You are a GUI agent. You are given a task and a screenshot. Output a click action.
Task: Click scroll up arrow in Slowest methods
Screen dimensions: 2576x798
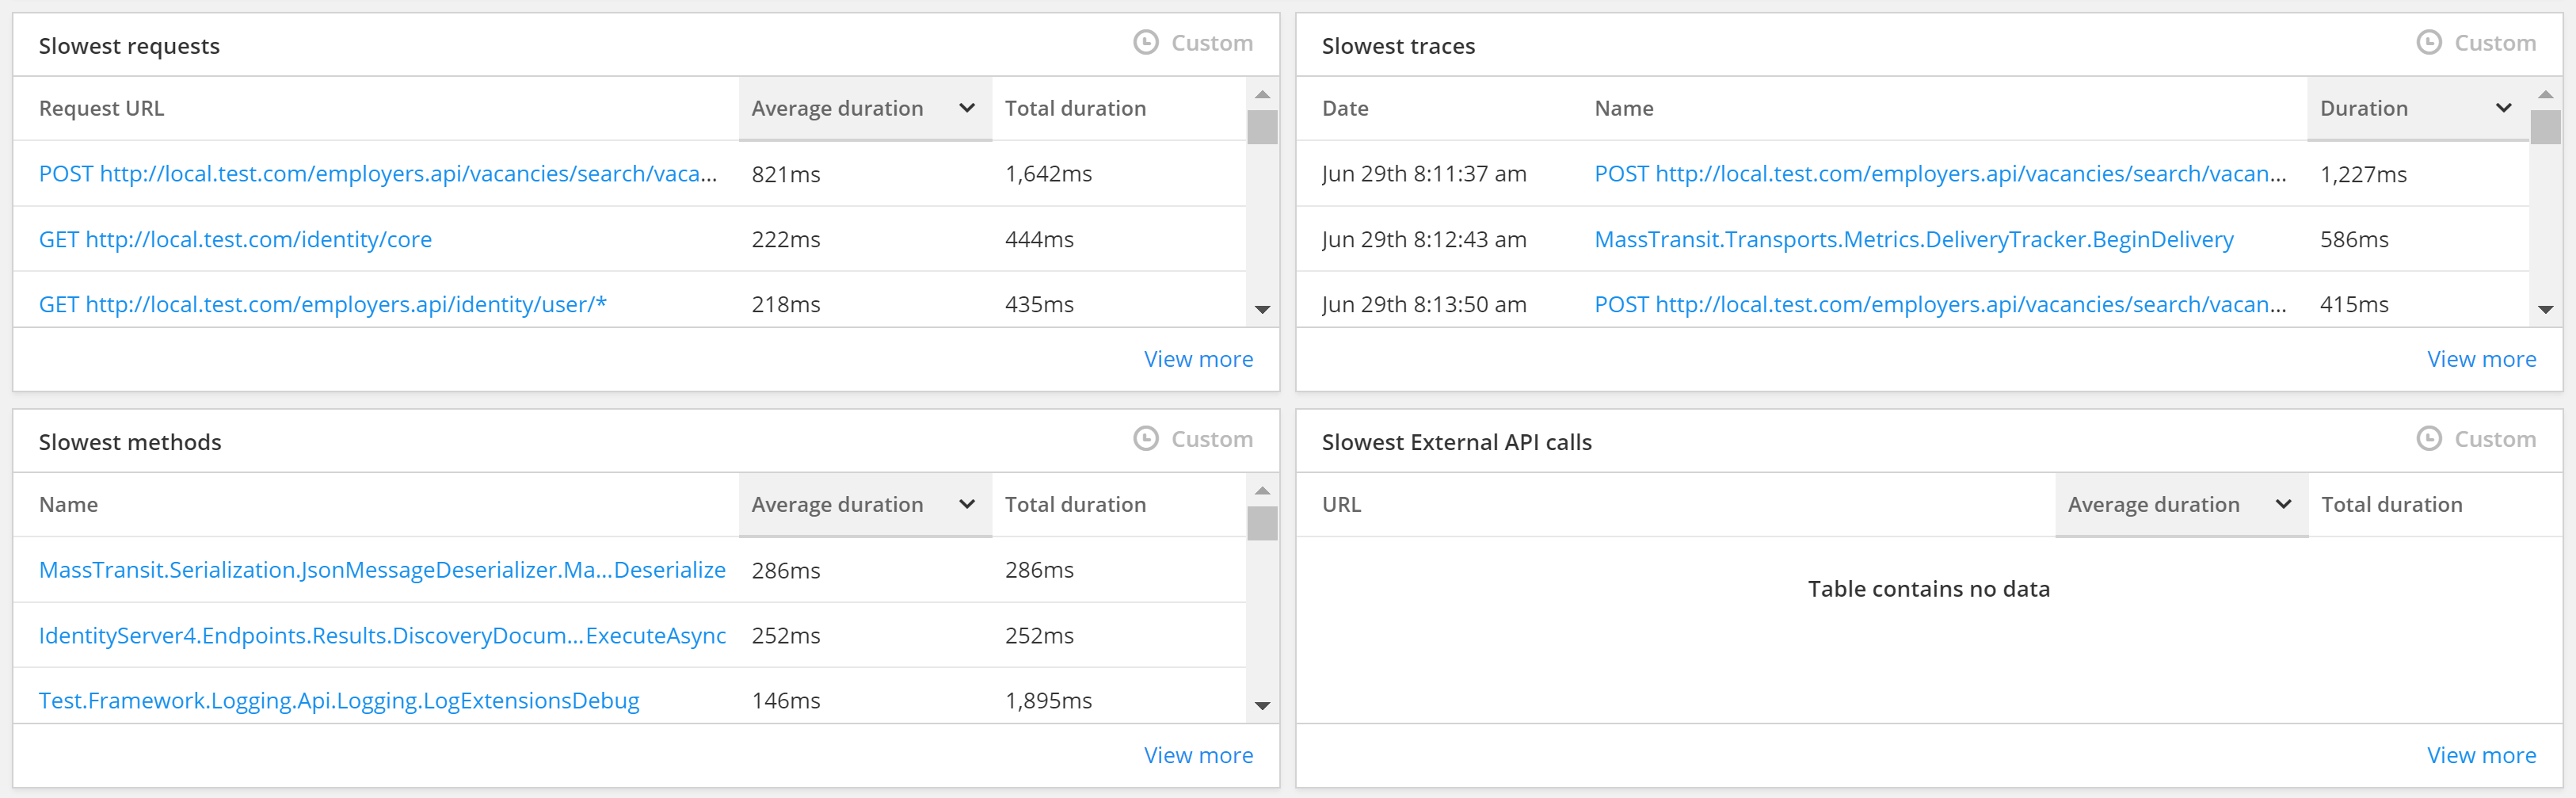[1262, 490]
